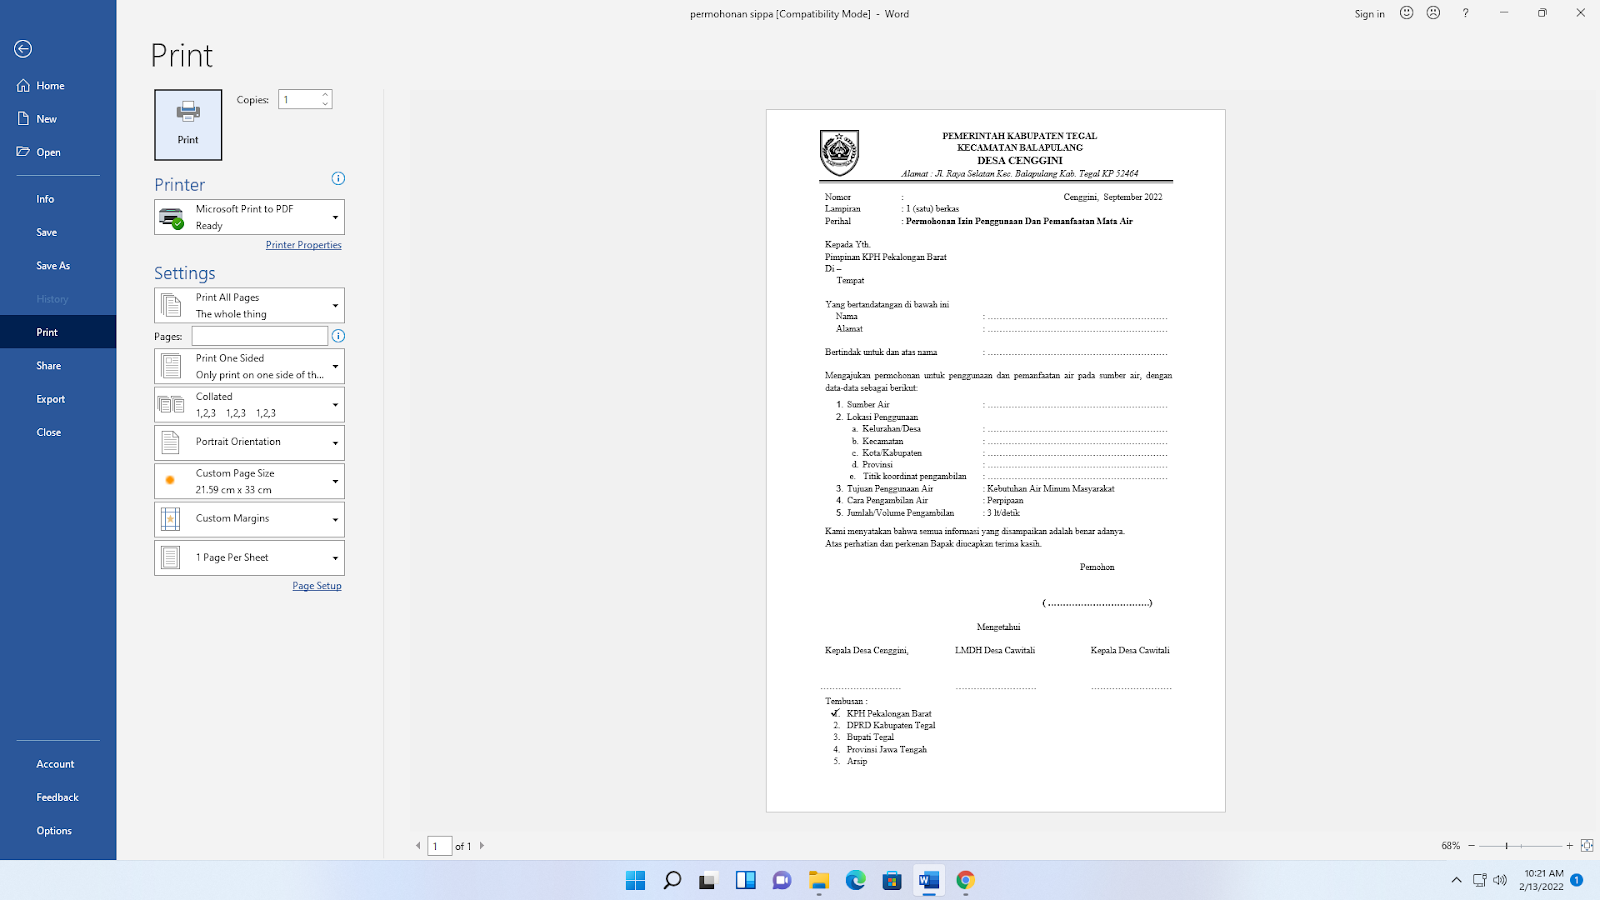Viewport: 1600px width, 900px height.
Task: Open File Explorer from taskbar
Action: (x=819, y=880)
